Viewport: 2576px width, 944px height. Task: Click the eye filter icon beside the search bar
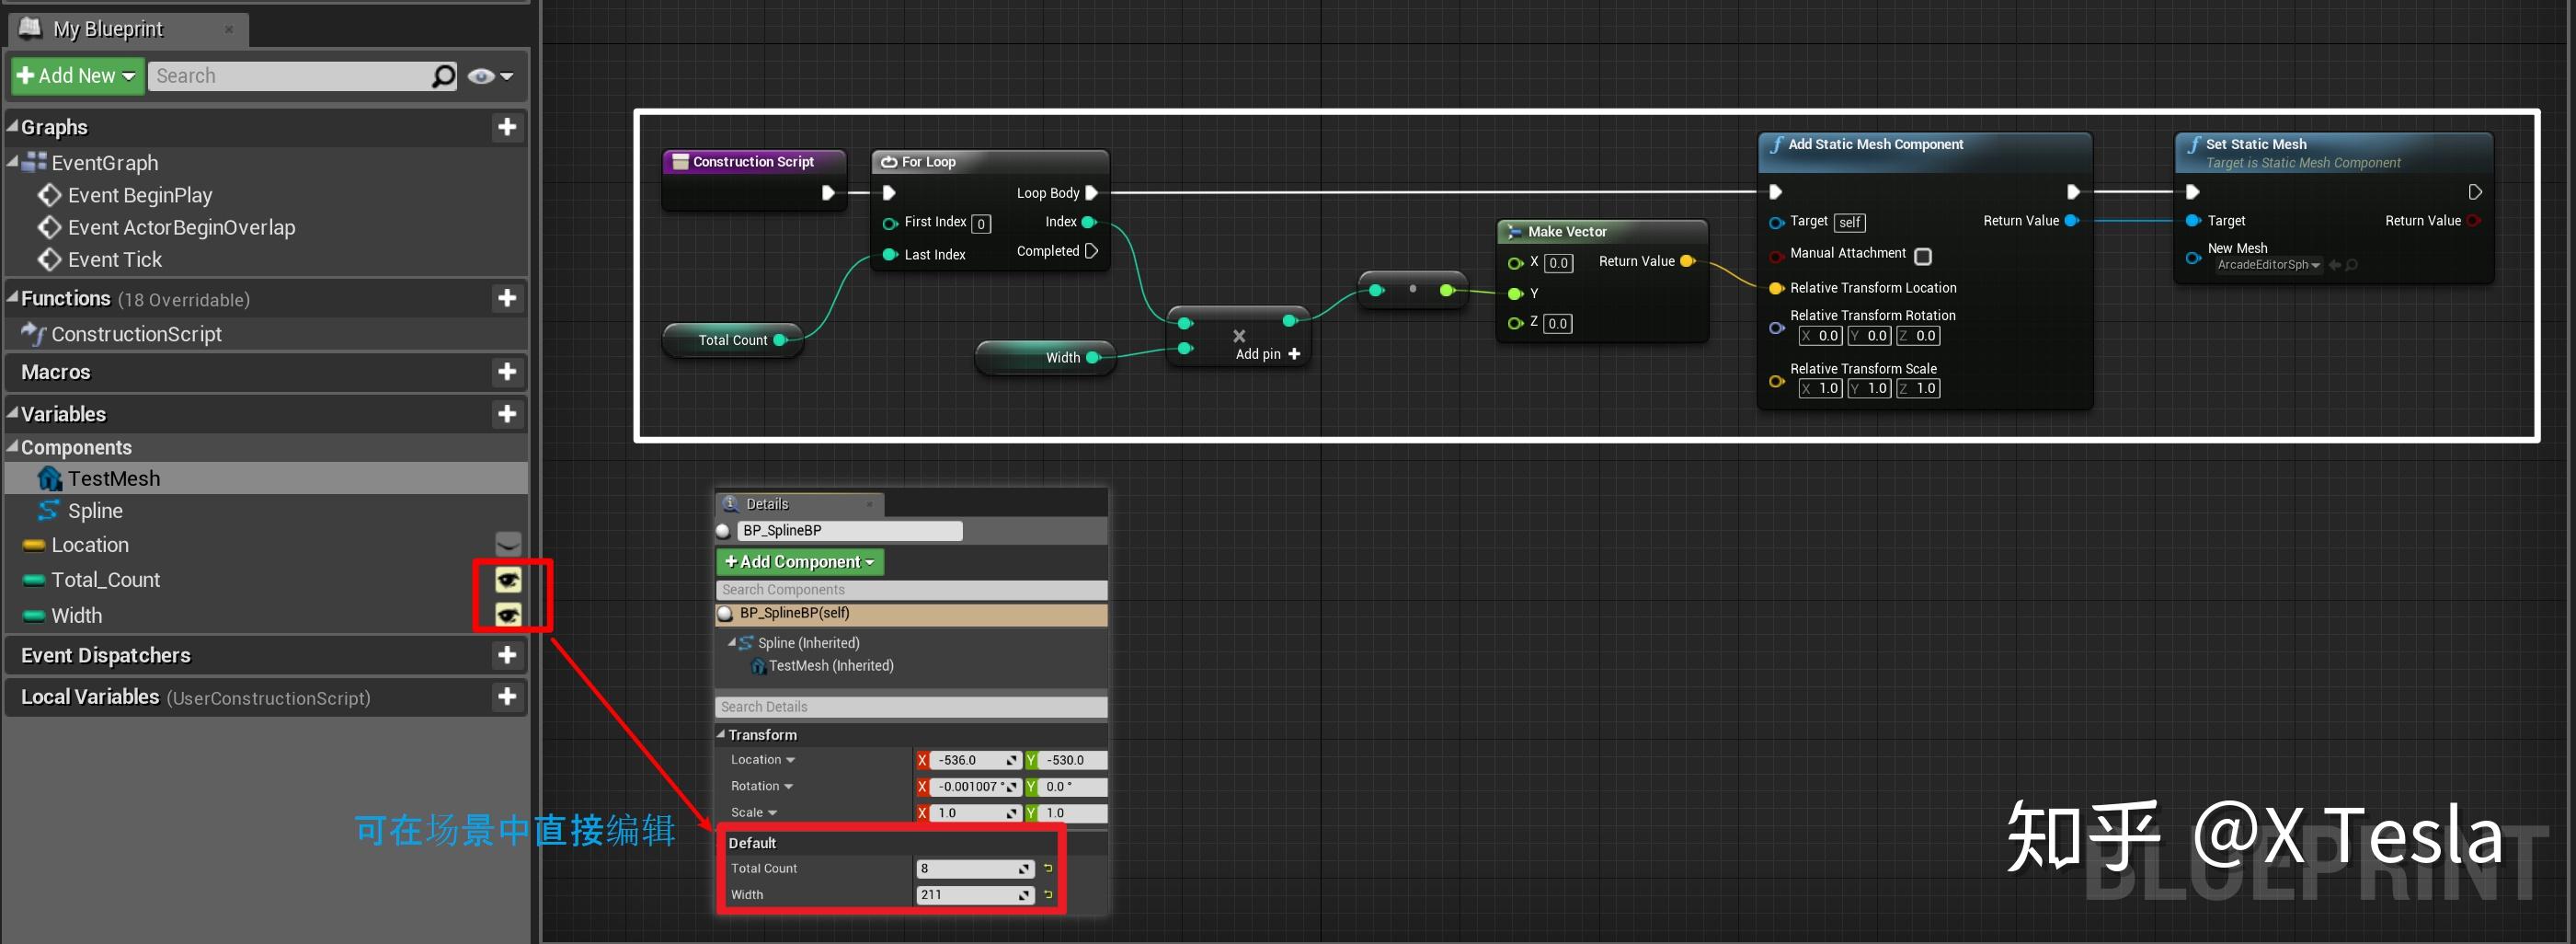pos(481,76)
